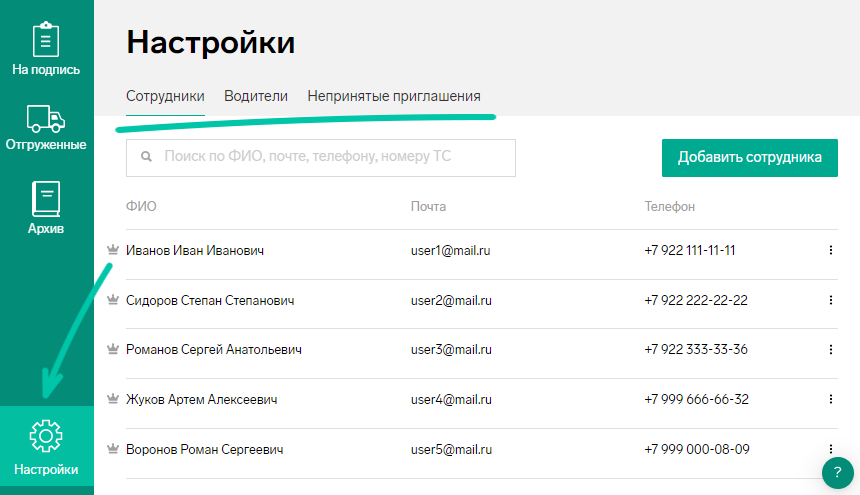
Task: Click the Добавить сотрудника button
Action: click(x=750, y=158)
